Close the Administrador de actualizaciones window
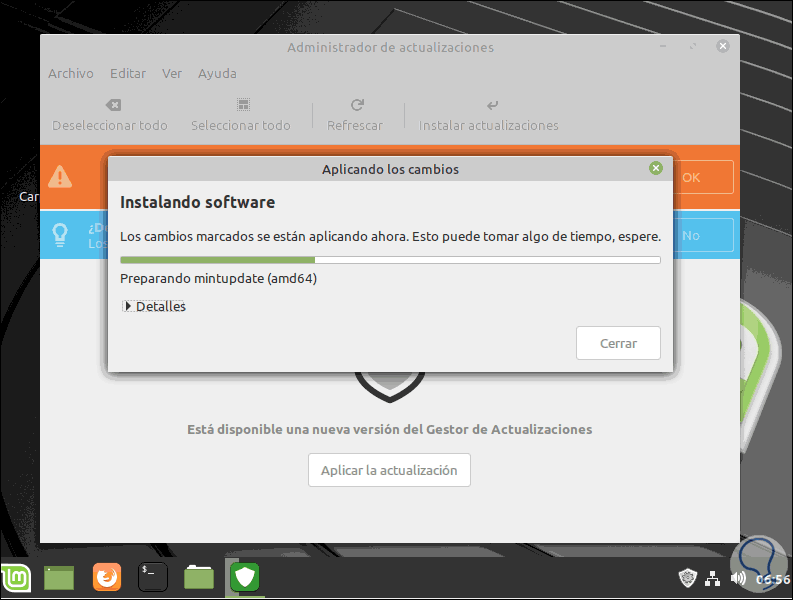The image size is (793, 600). coord(723,46)
